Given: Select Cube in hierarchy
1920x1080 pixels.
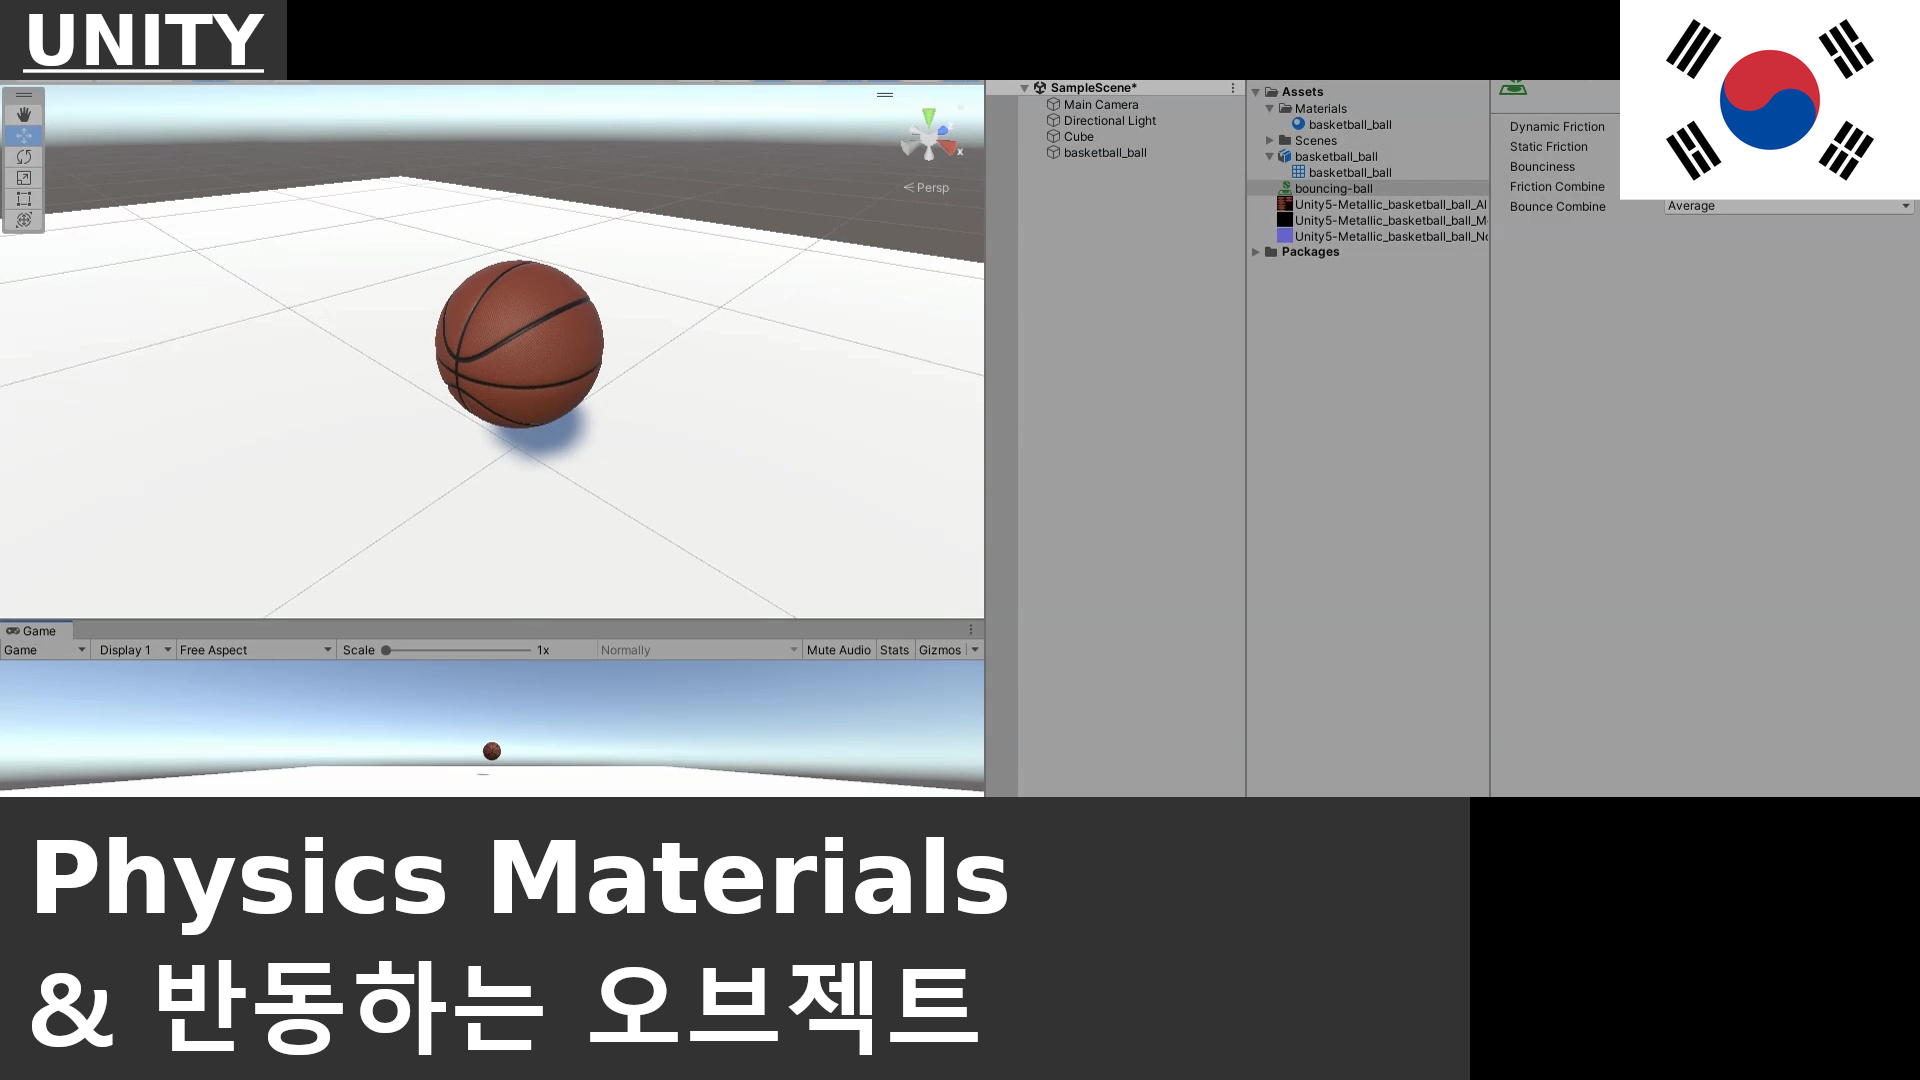Looking at the screenshot, I should click(x=1078, y=137).
